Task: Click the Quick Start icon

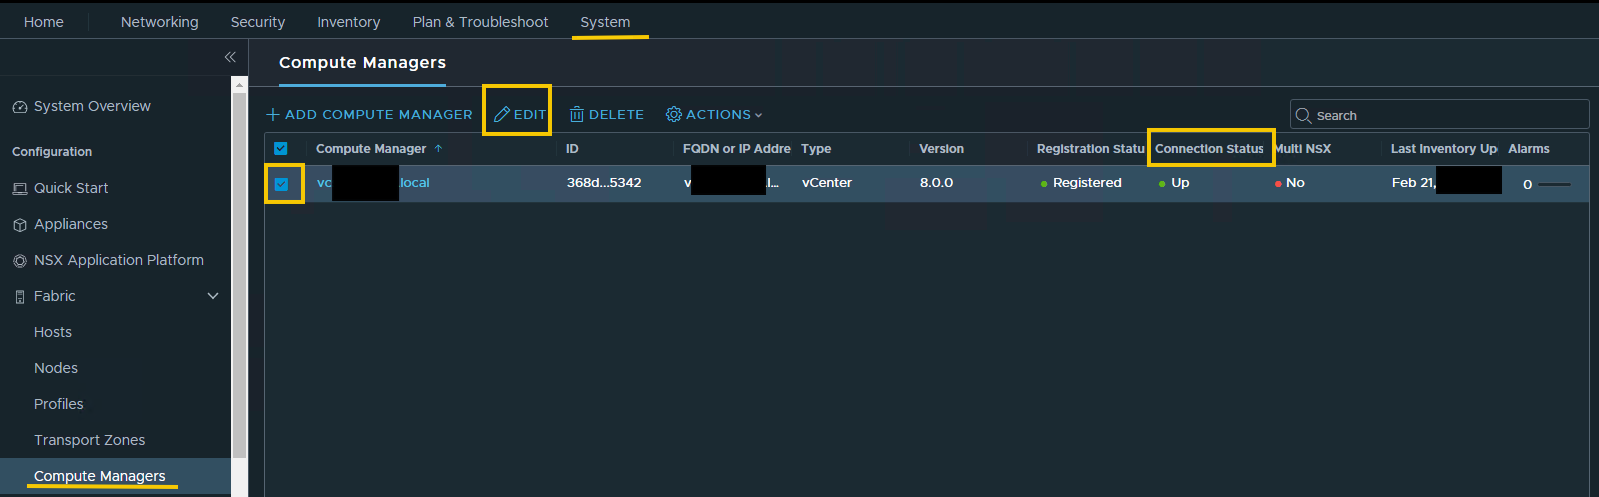Action: click(x=20, y=188)
